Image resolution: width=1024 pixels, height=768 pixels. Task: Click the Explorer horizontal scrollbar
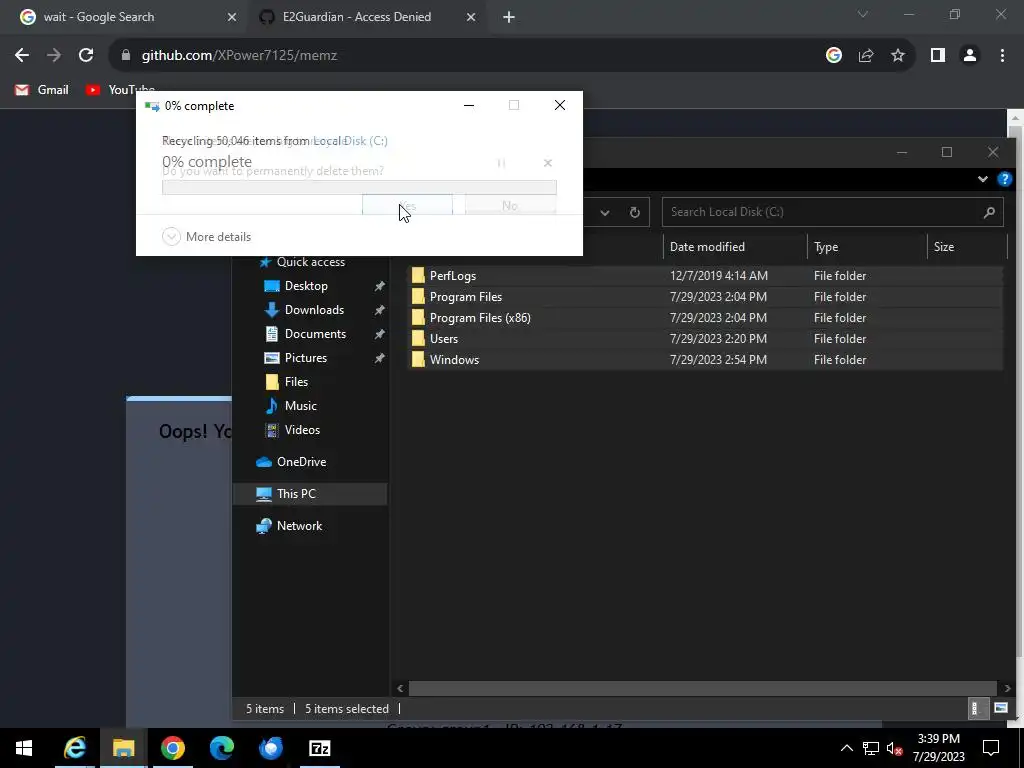[703, 688]
